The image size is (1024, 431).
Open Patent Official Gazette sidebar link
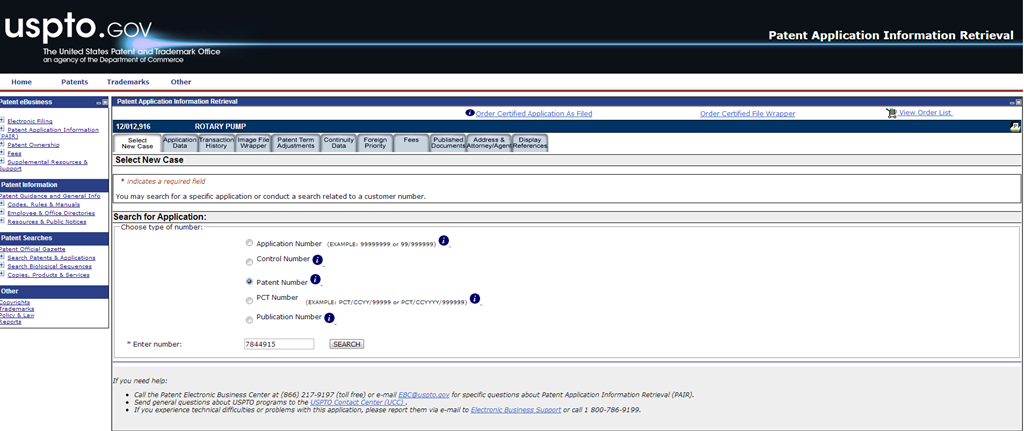coord(31,249)
